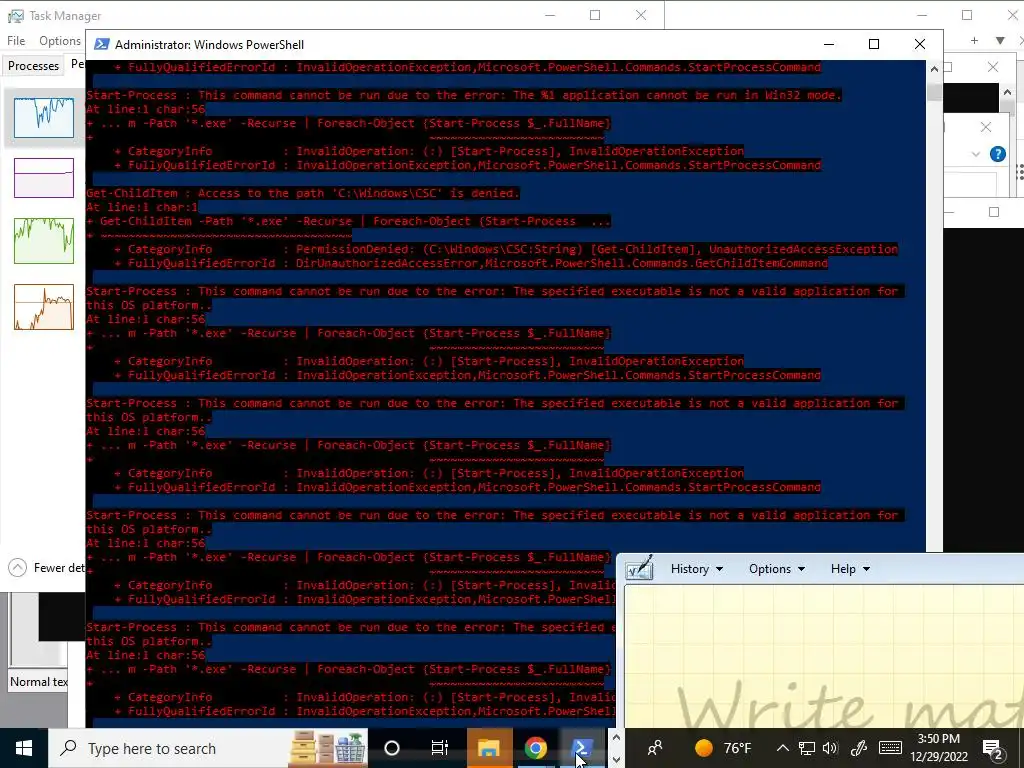Open the Windows Start menu
1024x768 pixels.
[24, 748]
